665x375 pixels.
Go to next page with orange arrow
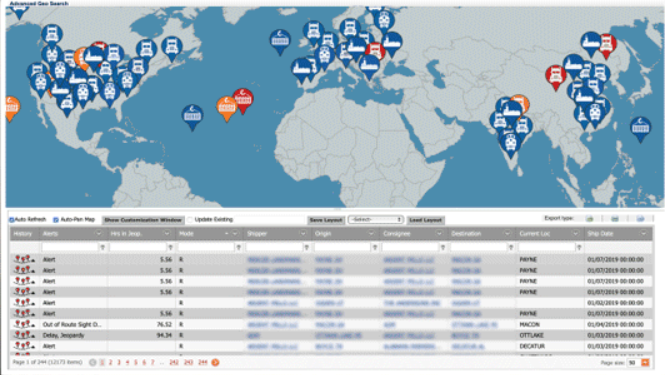(215, 362)
